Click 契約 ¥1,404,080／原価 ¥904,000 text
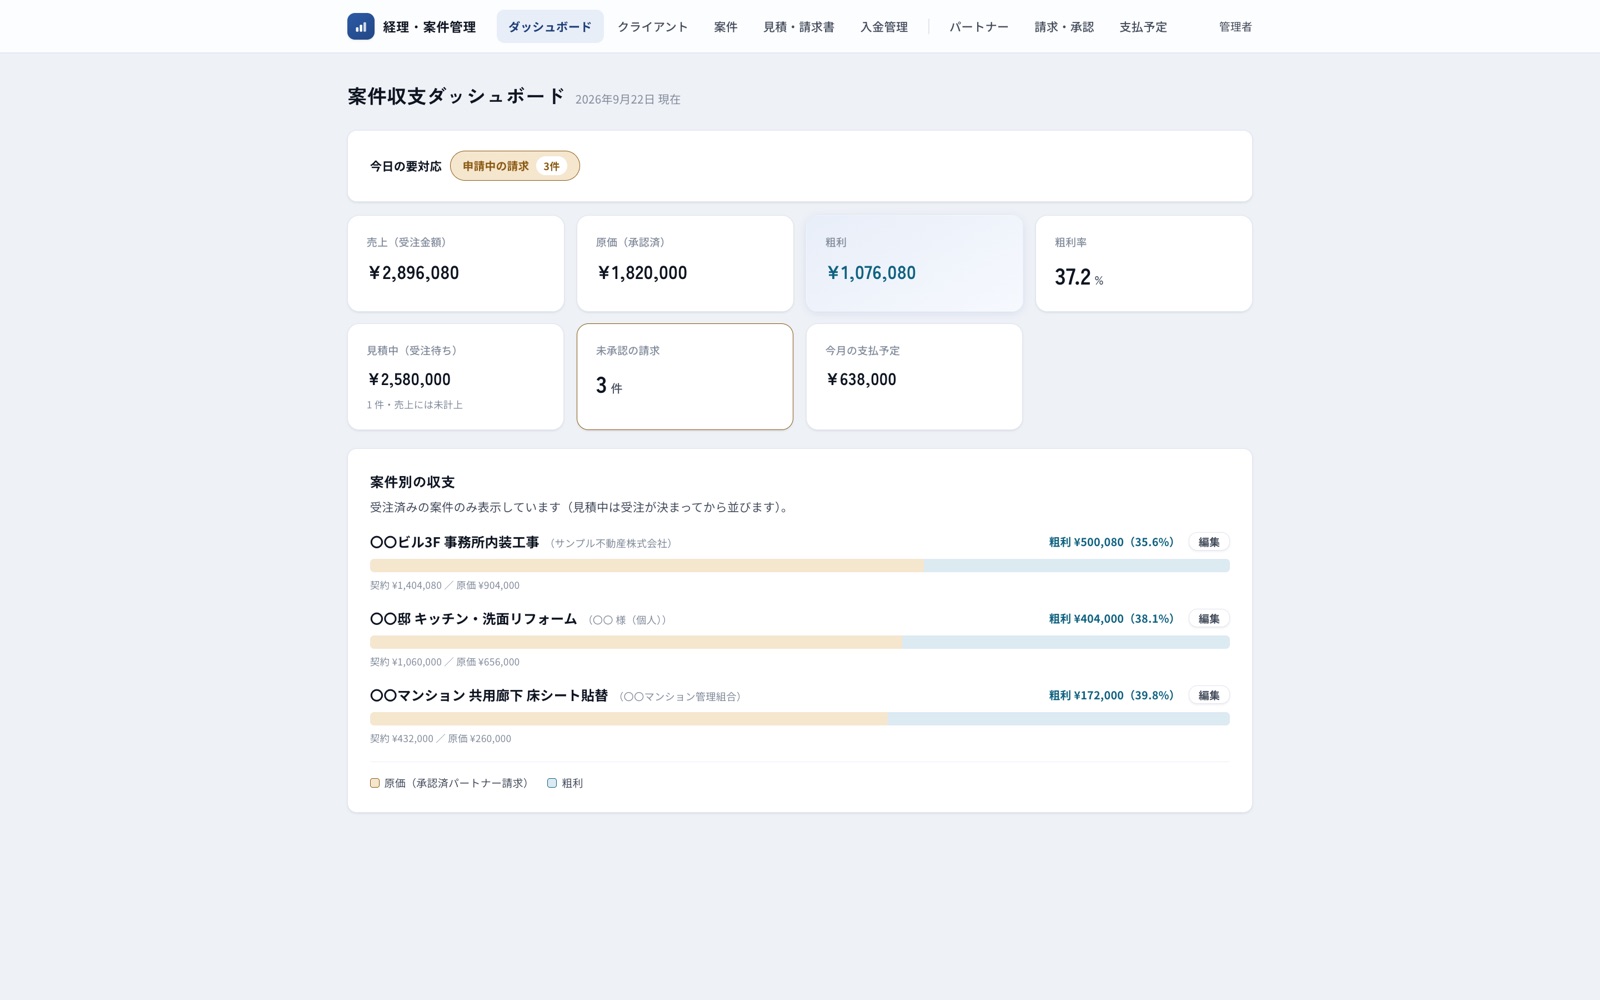The height and width of the screenshot is (1000, 1600). [445, 585]
